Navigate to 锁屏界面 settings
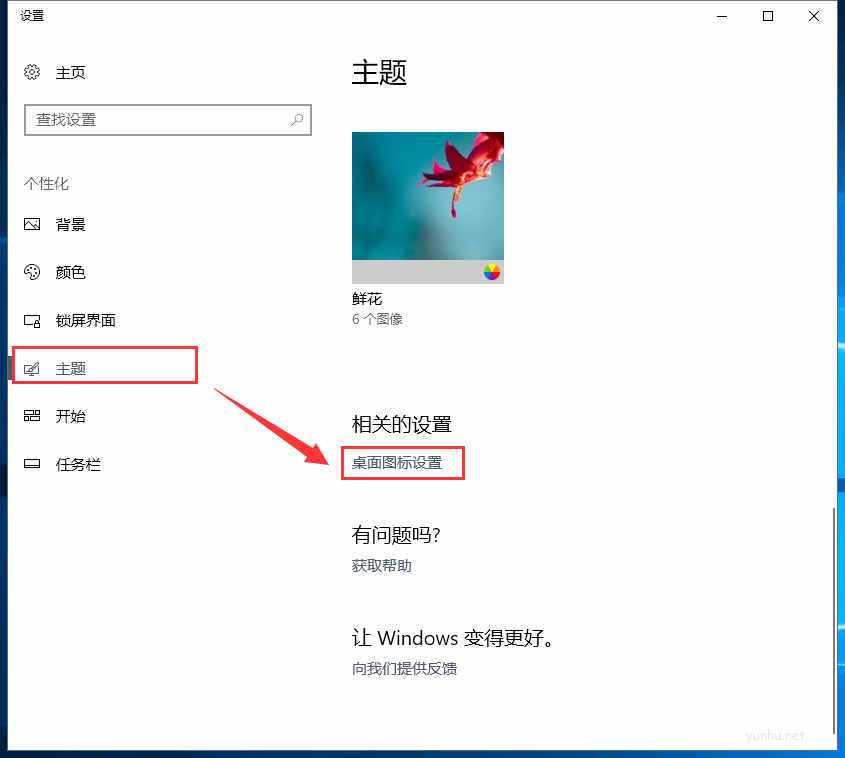 (88, 320)
